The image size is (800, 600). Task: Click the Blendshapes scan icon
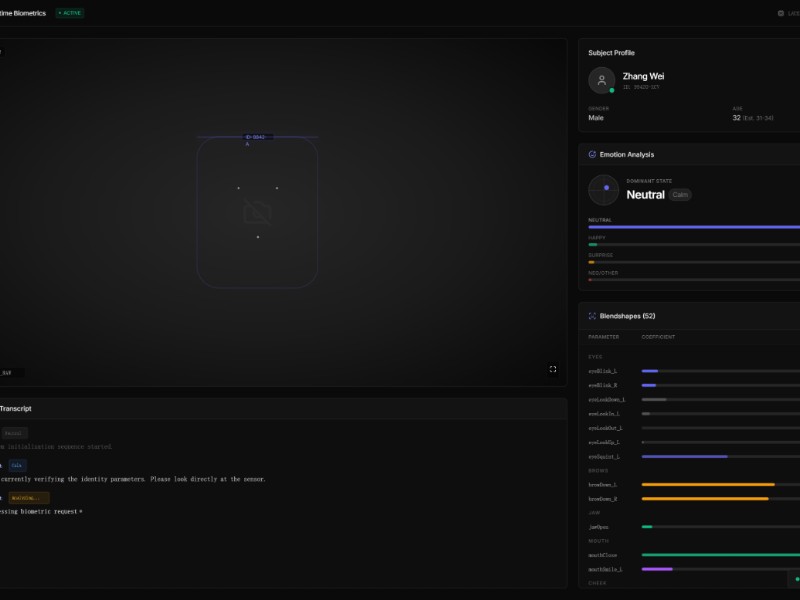click(x=592, y=316)
